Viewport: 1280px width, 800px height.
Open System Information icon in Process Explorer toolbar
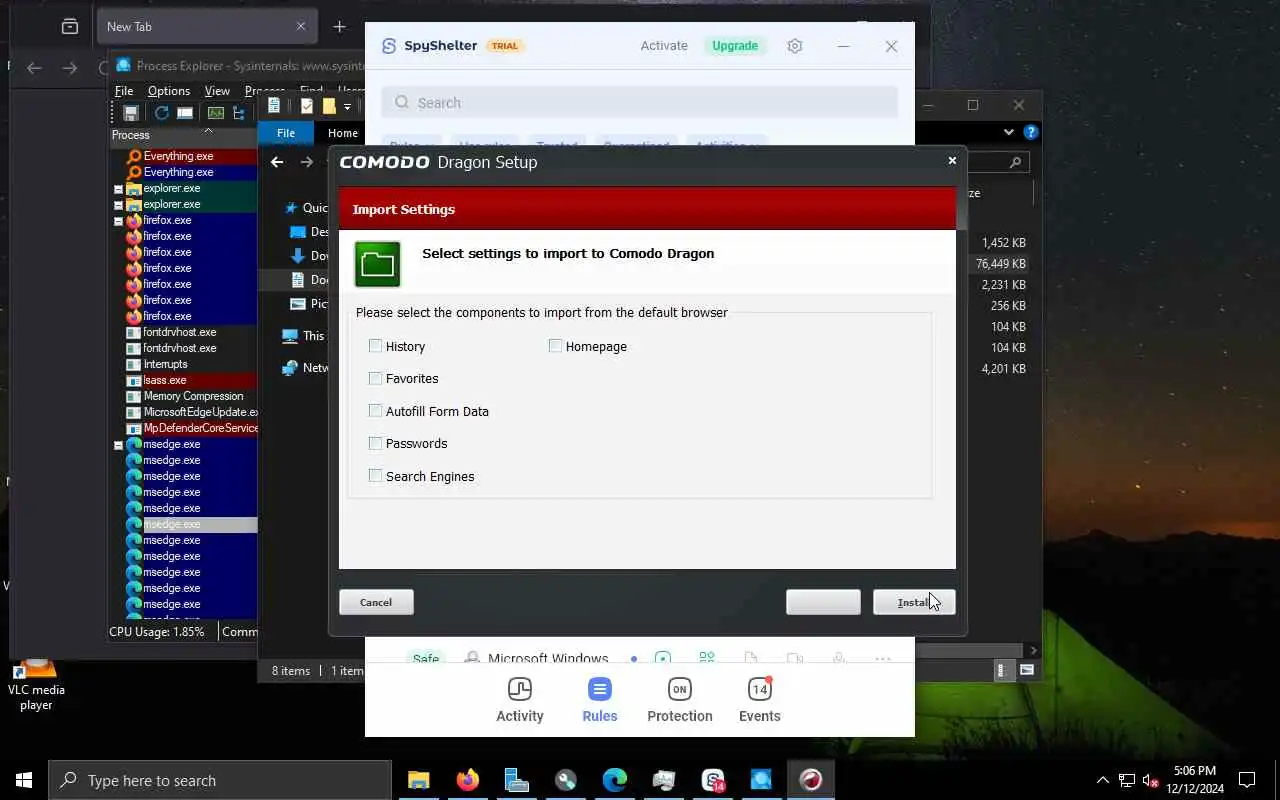pos(185,113)
